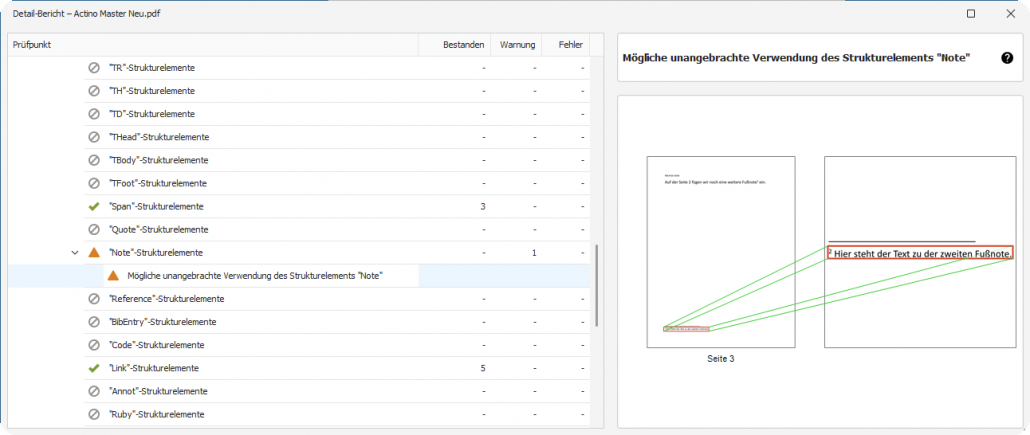Click the Warnung column header
This screenshot has width=1030, height=435.
[518, 45]
